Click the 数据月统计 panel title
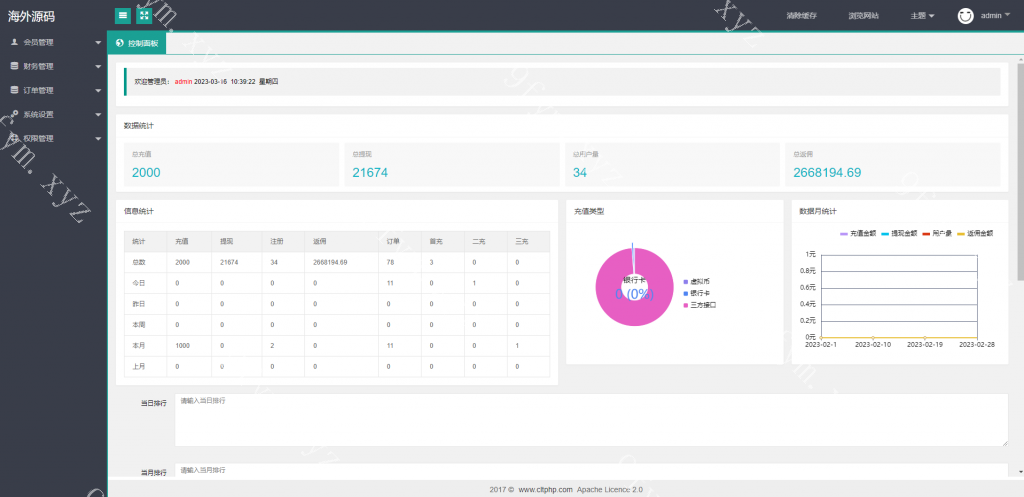 [818, 211]
